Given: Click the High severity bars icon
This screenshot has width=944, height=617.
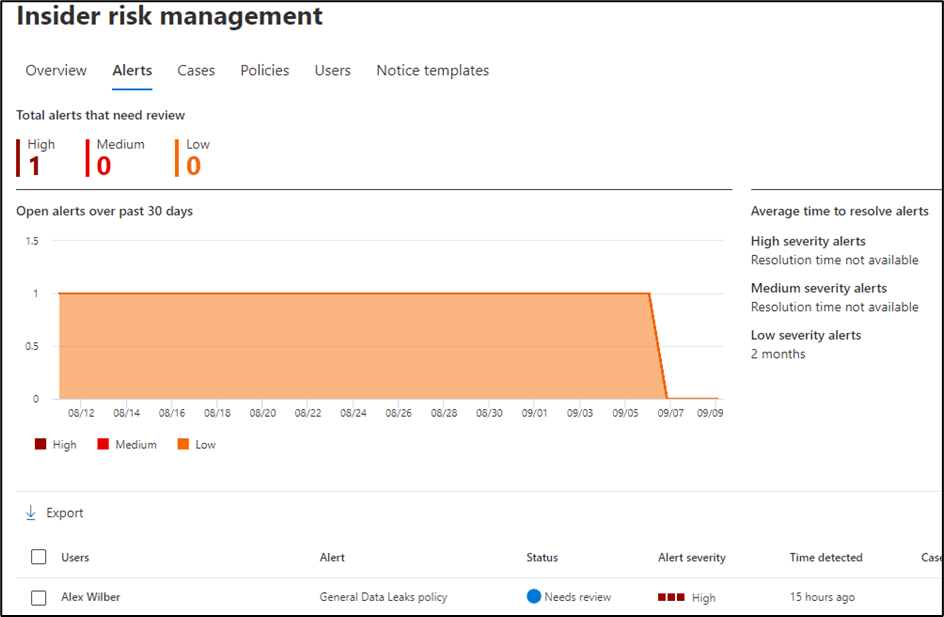Looking at the screenshot, I should 670,597.
